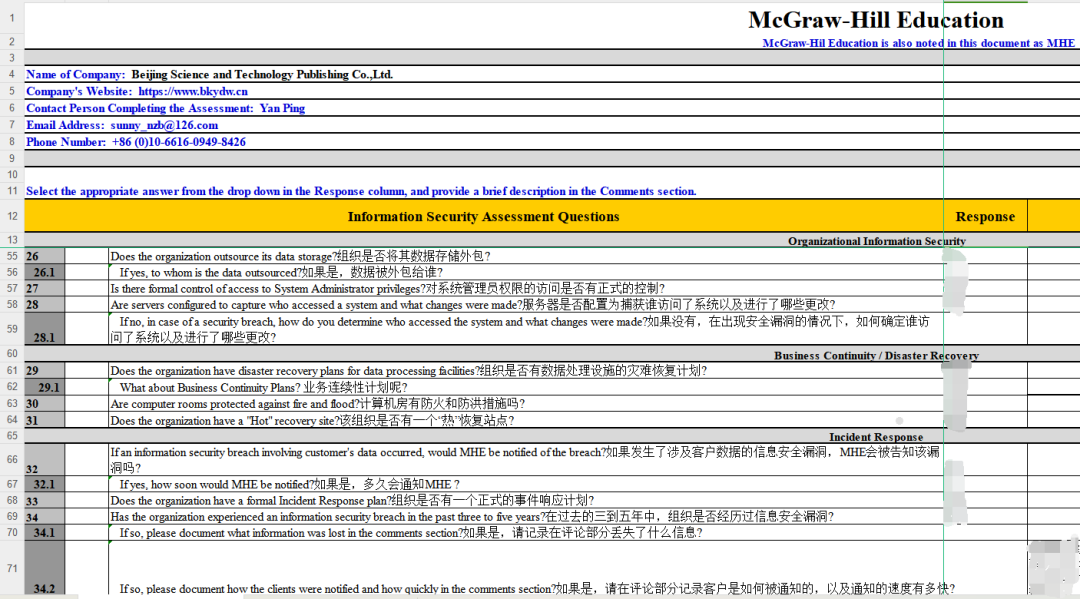Select the Business Continuity / Disaster Recovery heading
The width and height of the screenshot is (1080, 599).
[x=876, y=356]
